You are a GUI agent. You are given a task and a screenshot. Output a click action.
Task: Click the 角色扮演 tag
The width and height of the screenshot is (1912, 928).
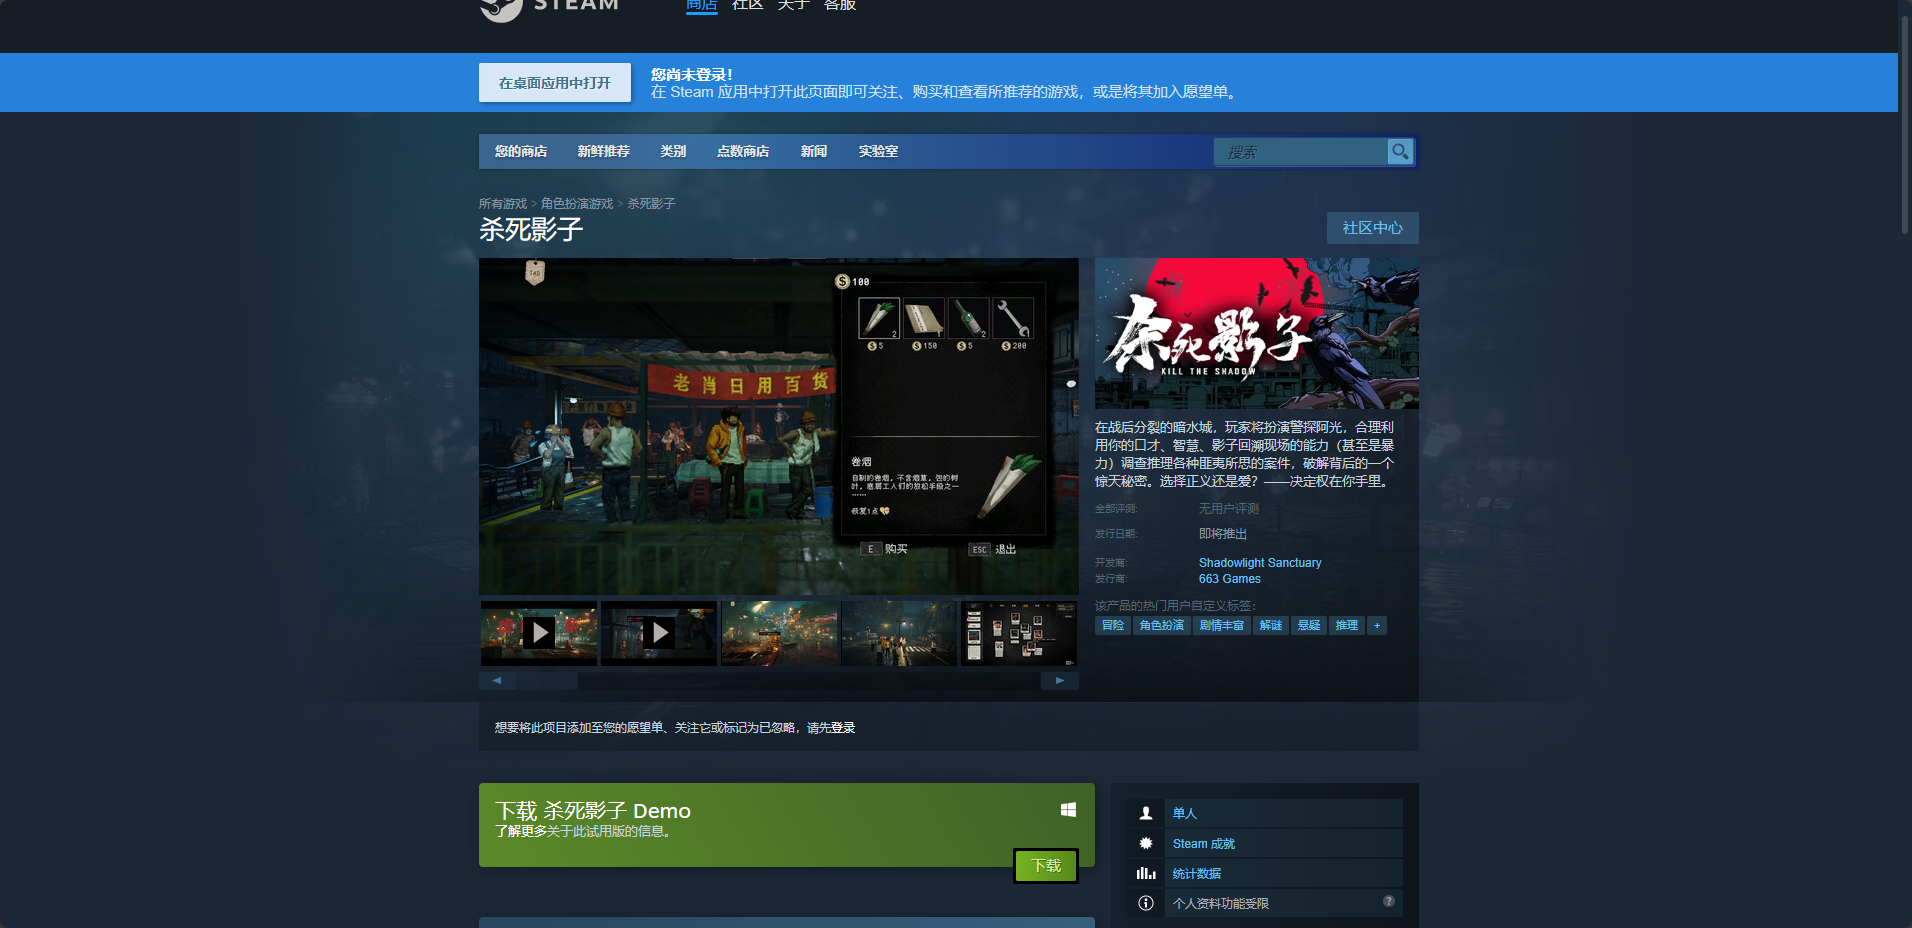(1162, 625)
